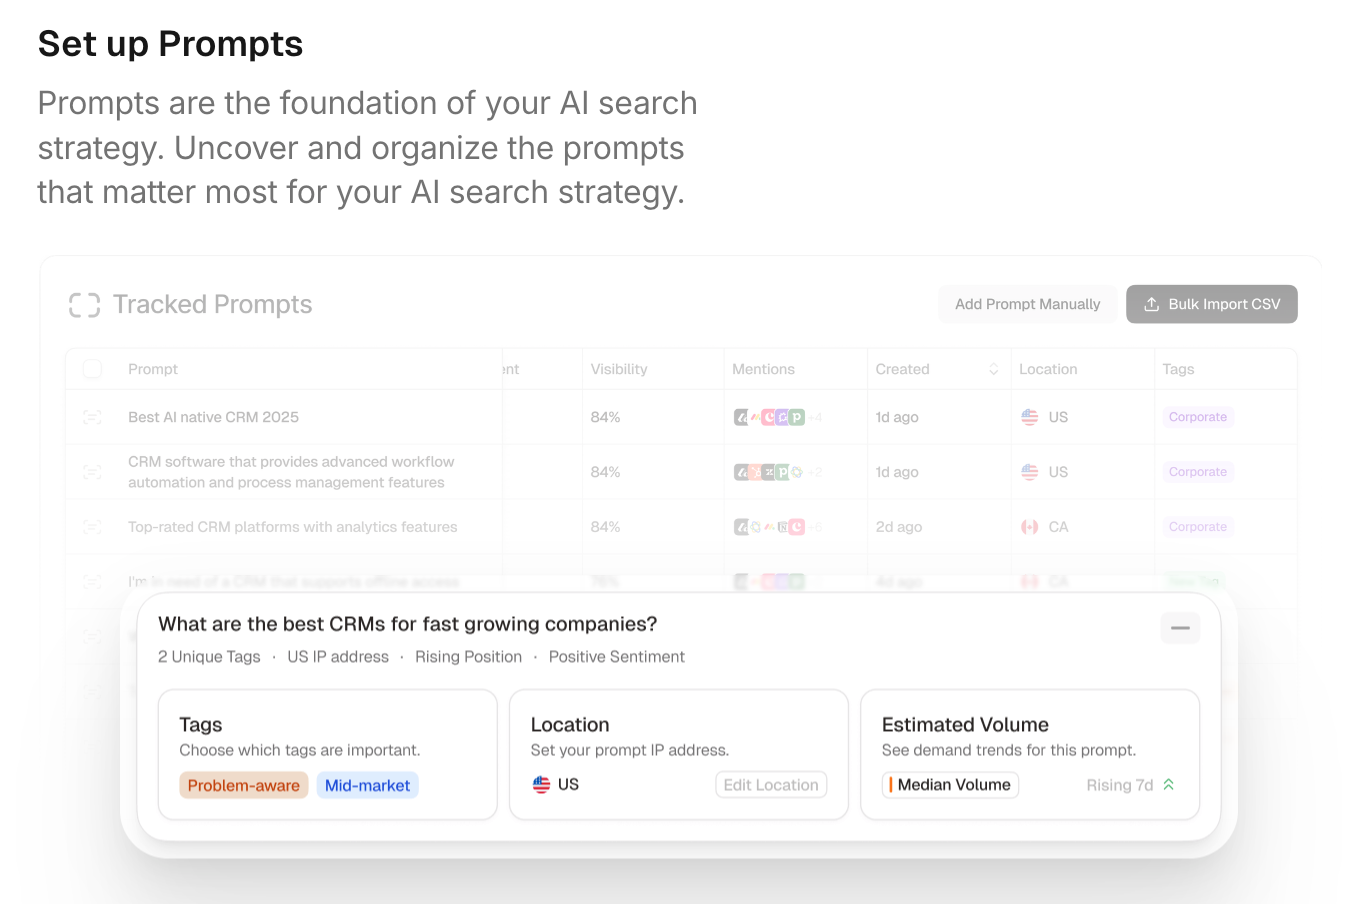
Task: Click the Corporate tag in the first row
Action: (x=1197, y=417)
